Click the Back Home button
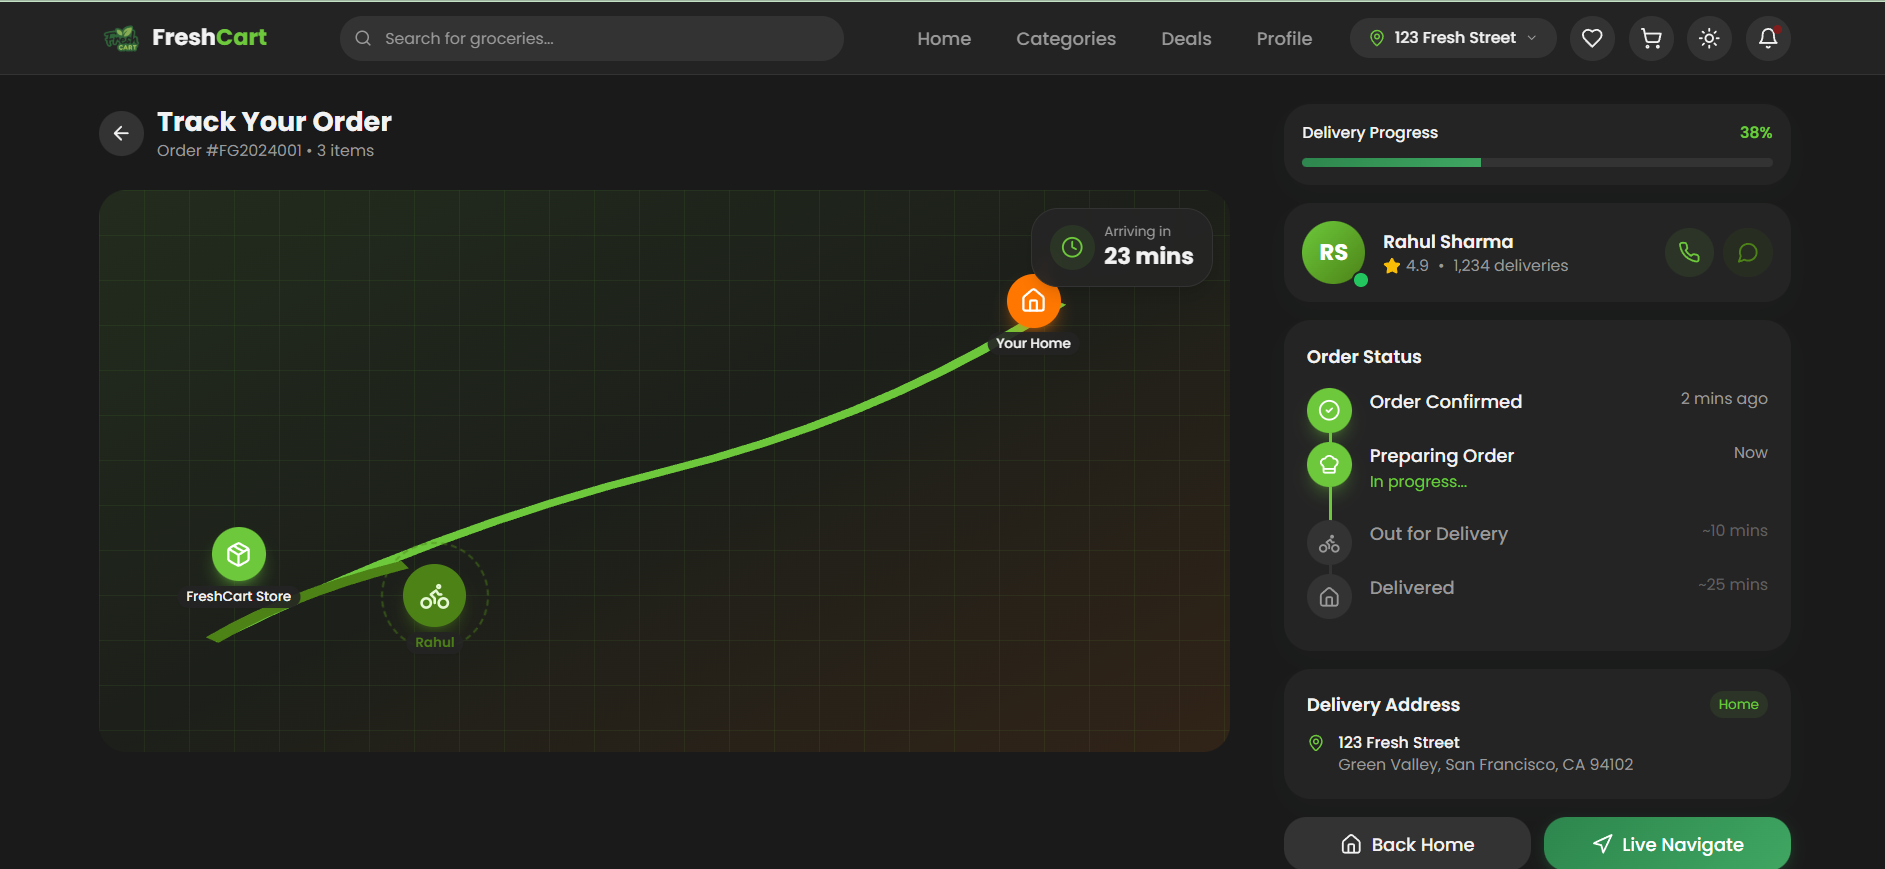Screen dimensions: 1885x869 1407,844
